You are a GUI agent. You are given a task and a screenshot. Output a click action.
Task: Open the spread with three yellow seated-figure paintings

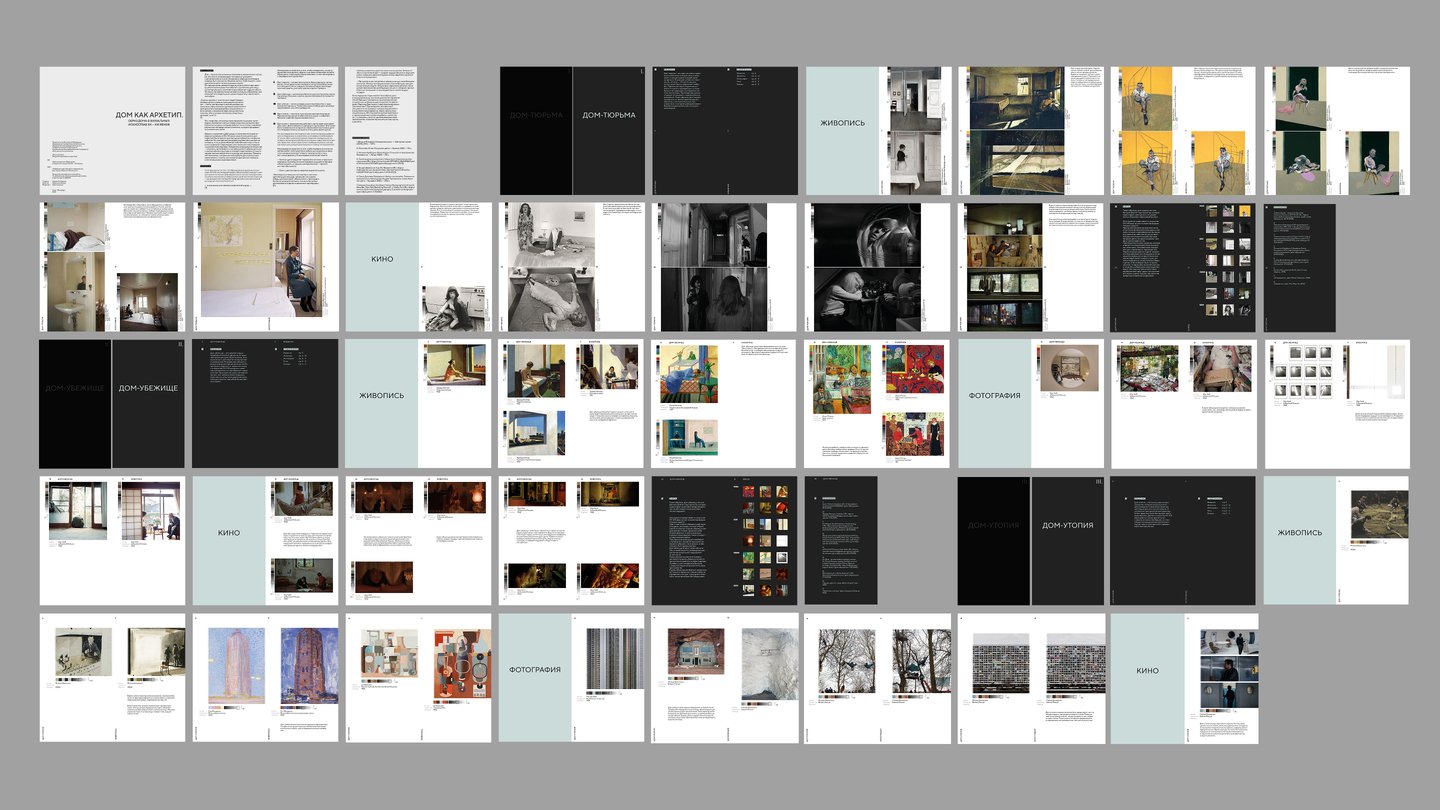1183,131
